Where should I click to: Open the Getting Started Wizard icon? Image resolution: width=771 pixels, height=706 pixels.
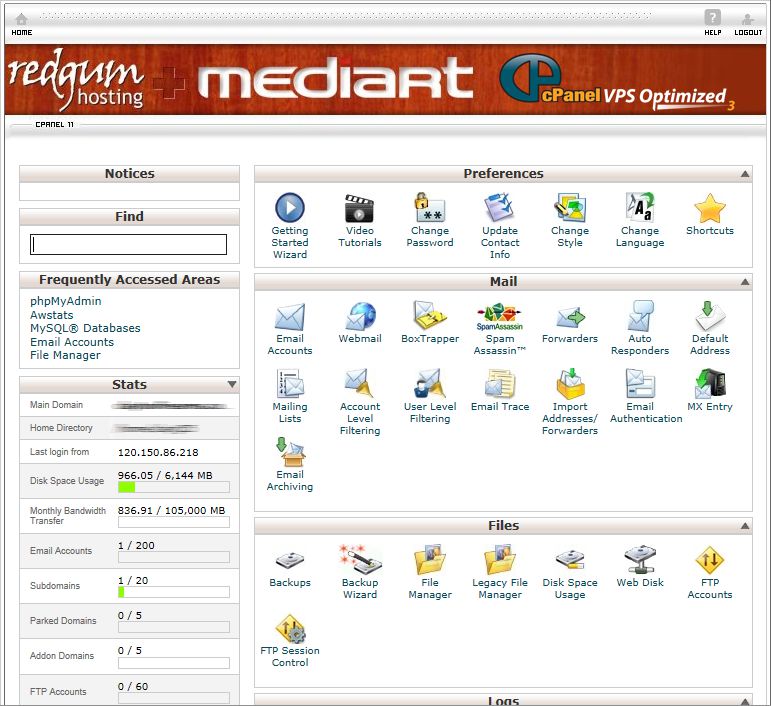pyautogui.click(x=290, y=209)
